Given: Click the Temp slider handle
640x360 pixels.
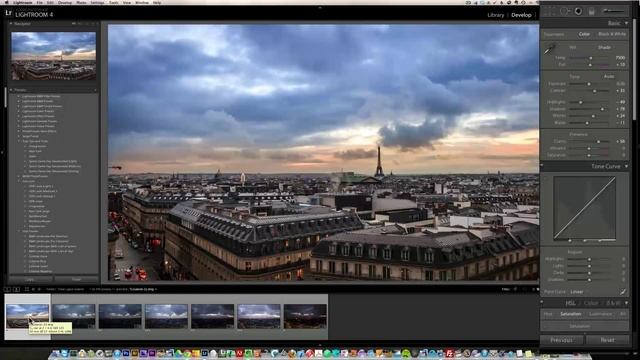Looking at the screenshot, I should tap(591, 58).
